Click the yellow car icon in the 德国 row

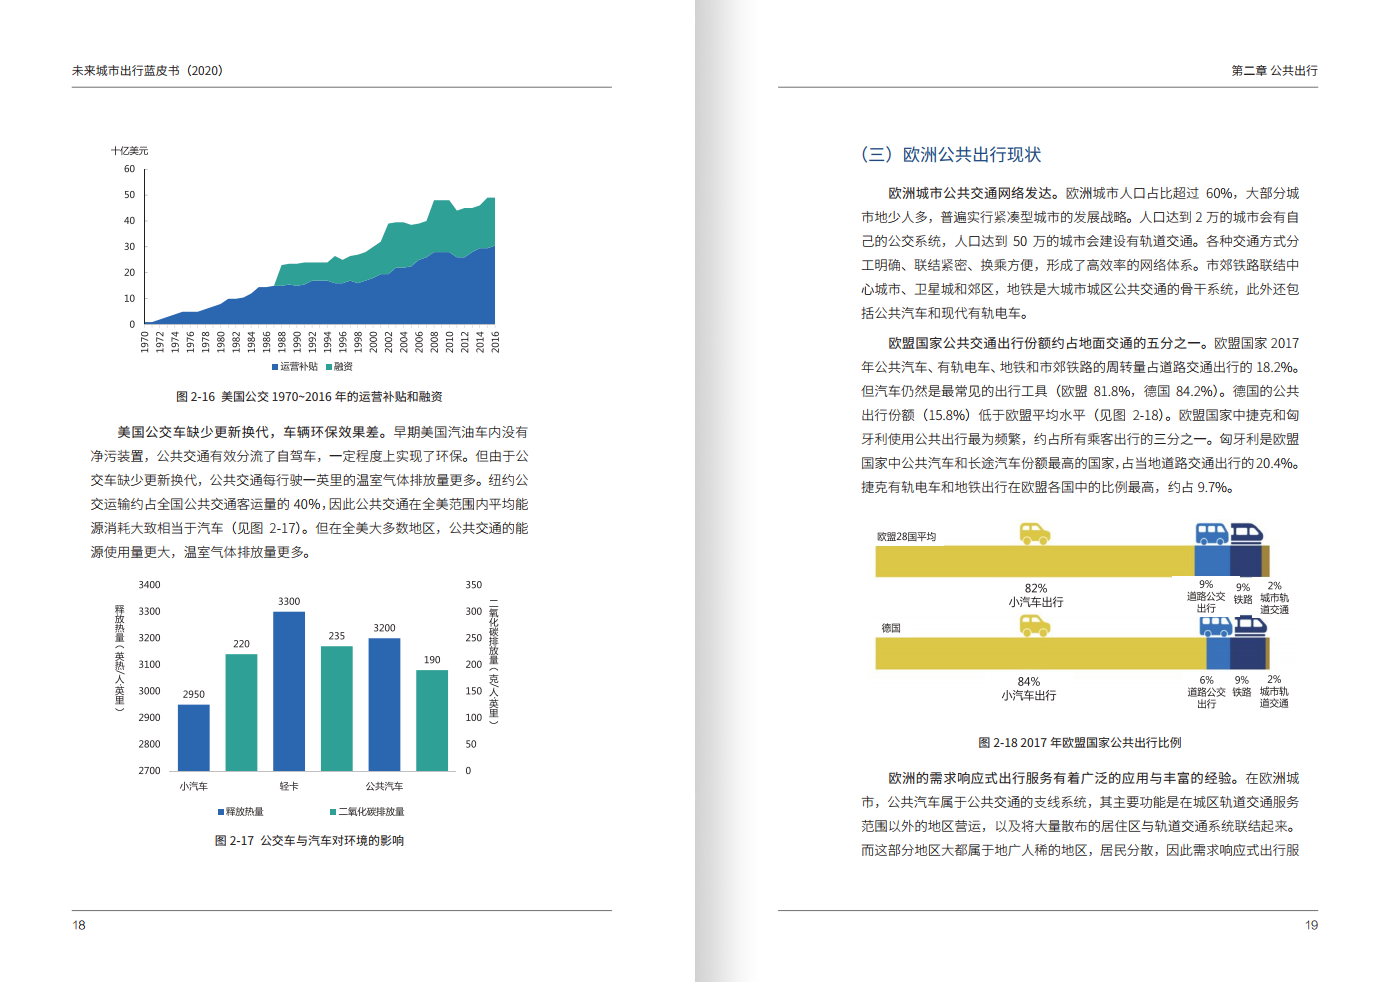pyautogui.click(x=1034, y=626)
